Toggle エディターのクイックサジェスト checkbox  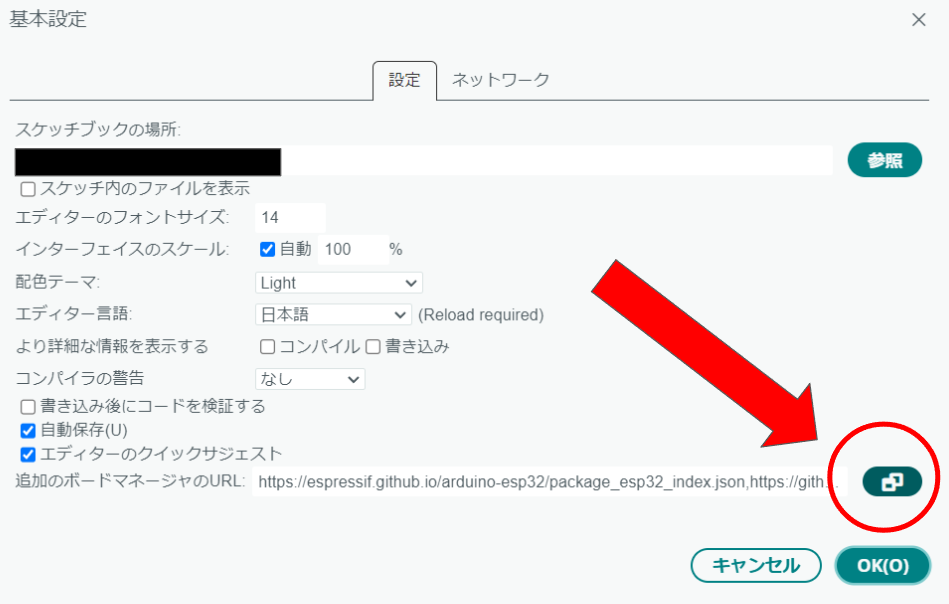click(x=28, y=455)
